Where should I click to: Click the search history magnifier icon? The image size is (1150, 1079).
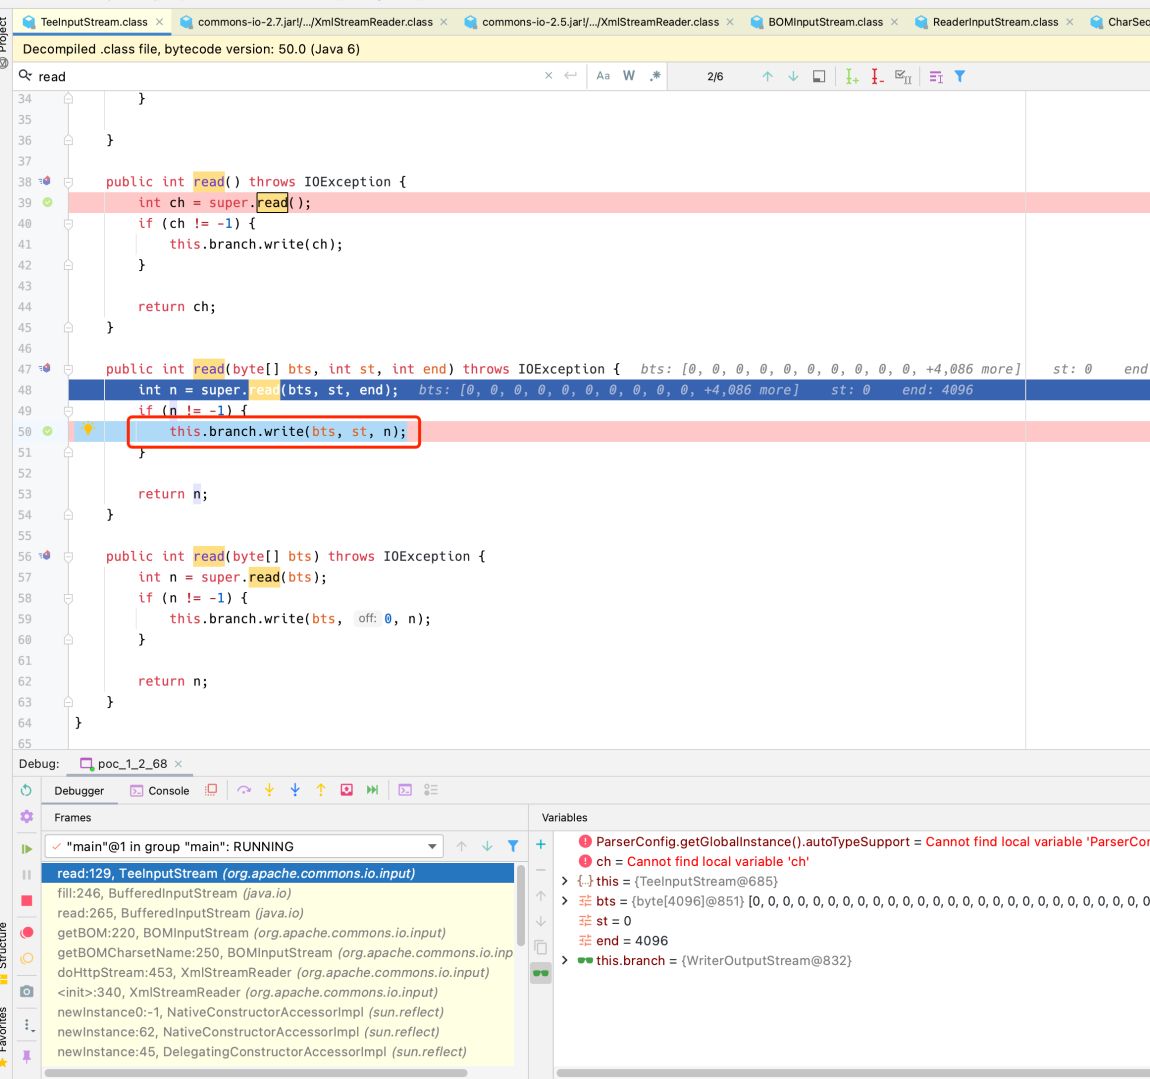(x=25, y=76)
